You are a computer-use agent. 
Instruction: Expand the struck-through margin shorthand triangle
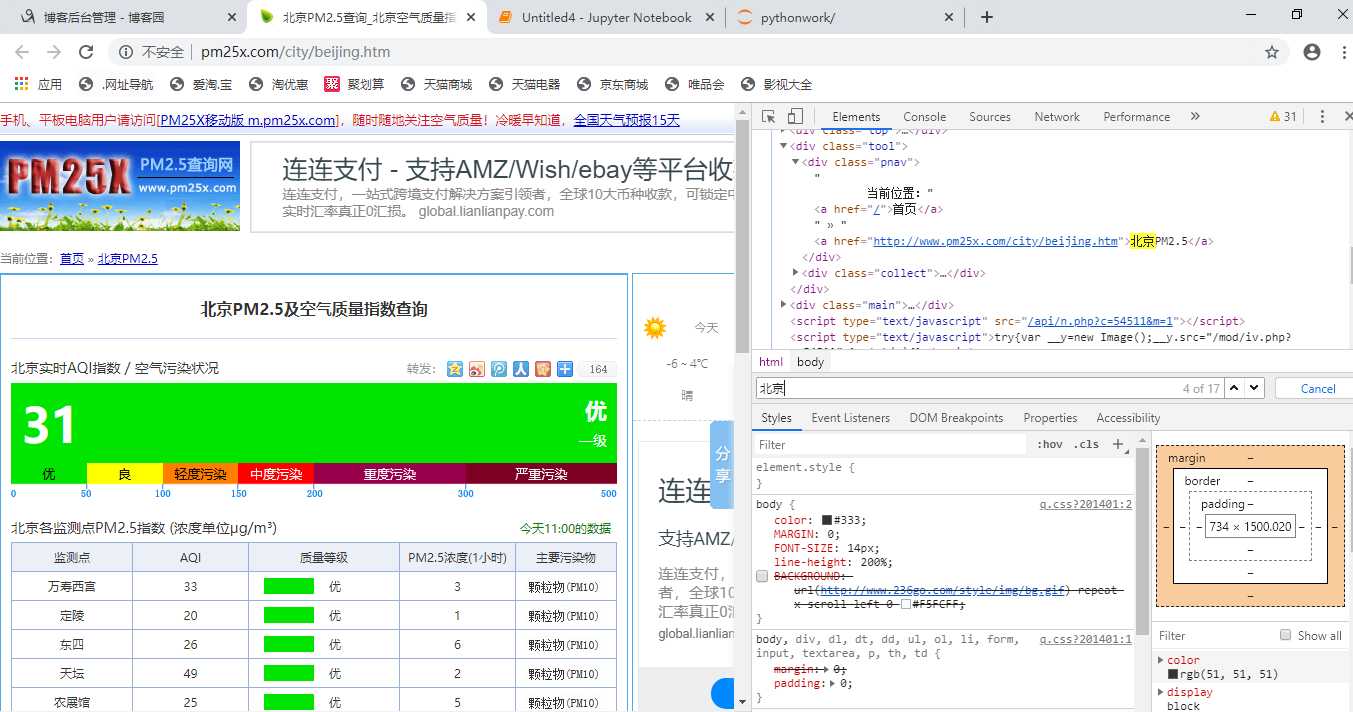(x=826, y=669)
